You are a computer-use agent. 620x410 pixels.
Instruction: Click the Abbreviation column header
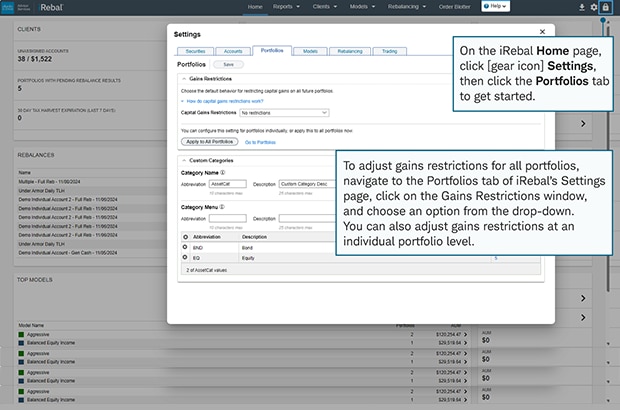click(207, 237)
